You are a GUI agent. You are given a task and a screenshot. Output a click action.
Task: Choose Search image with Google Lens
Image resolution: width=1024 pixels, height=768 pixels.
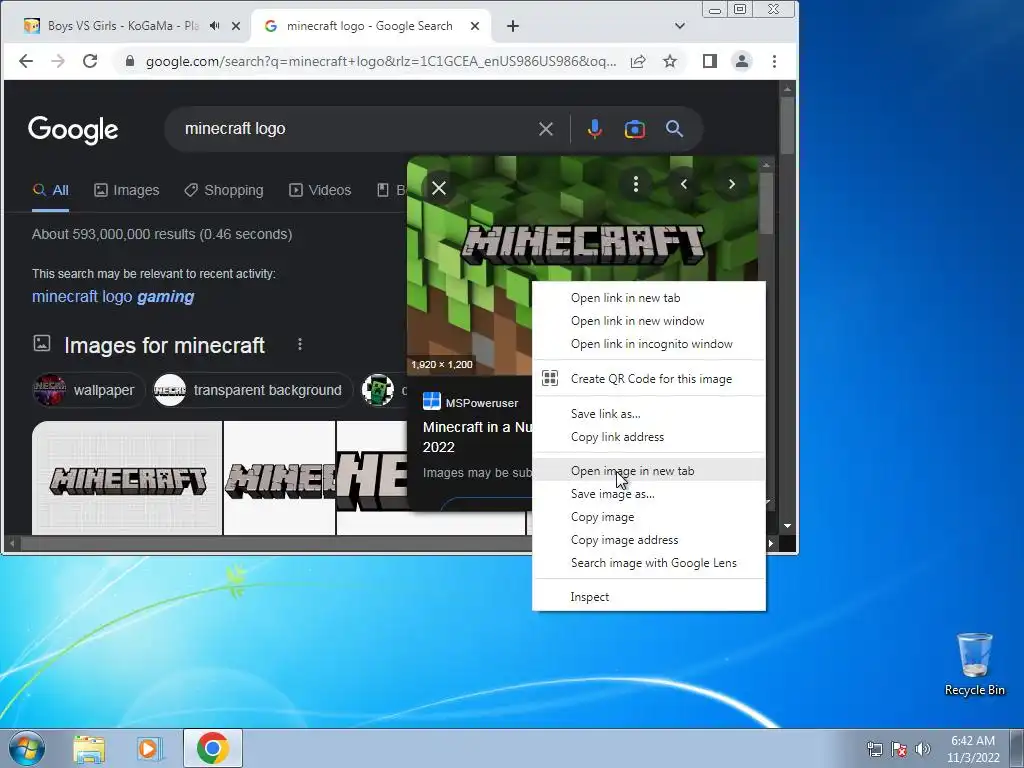(648, 562)
